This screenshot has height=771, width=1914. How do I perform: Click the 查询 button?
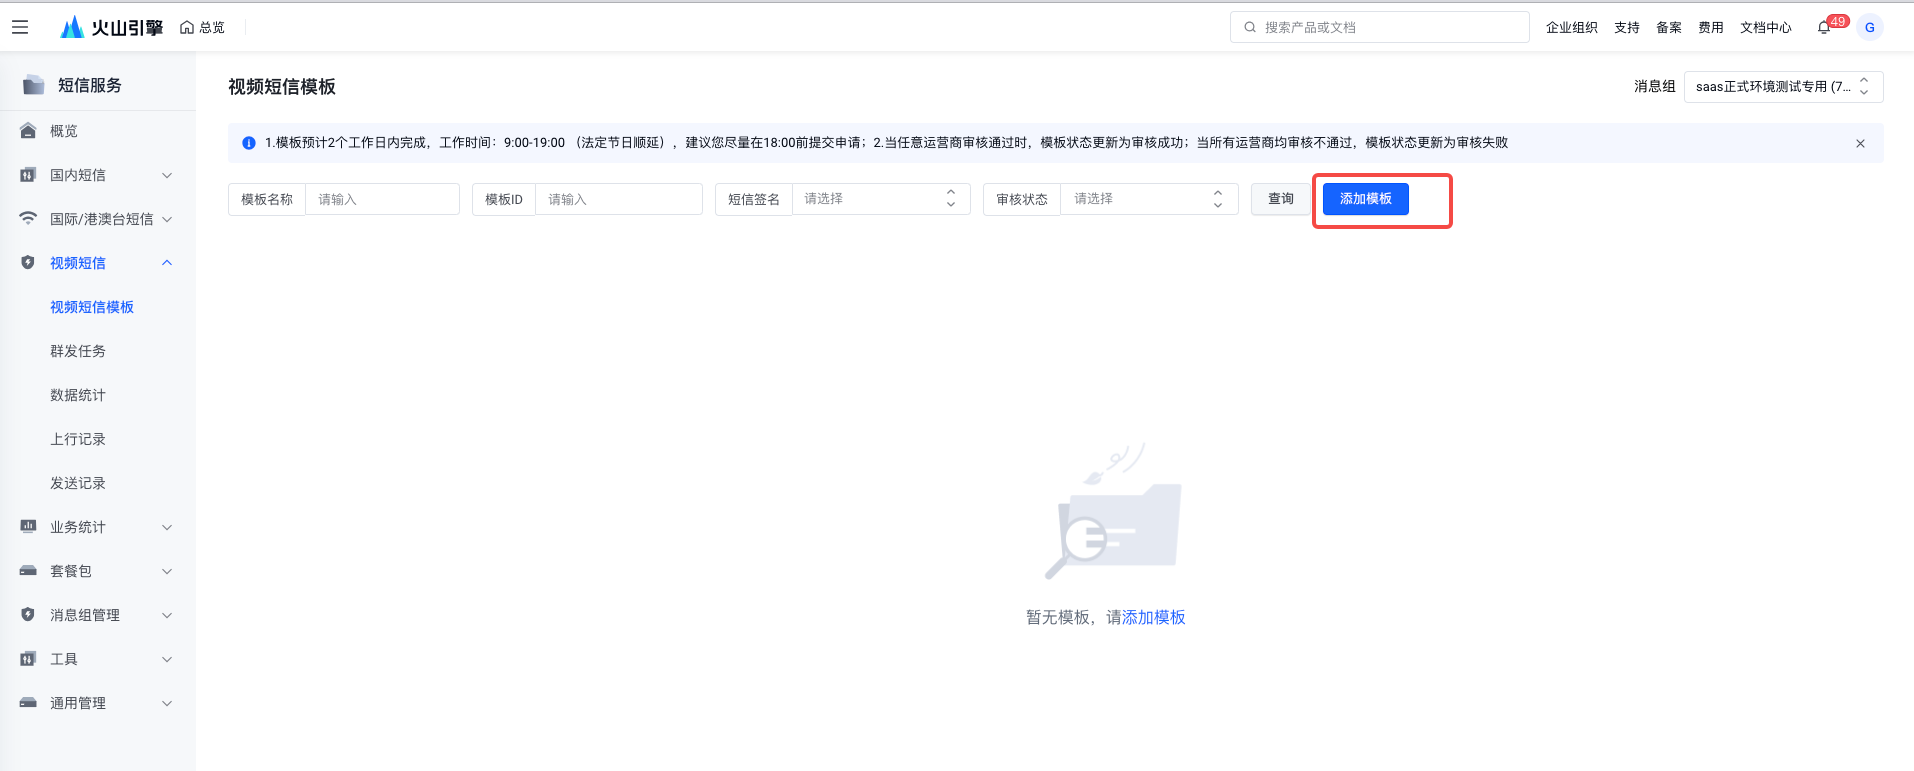coord(1281,199)
